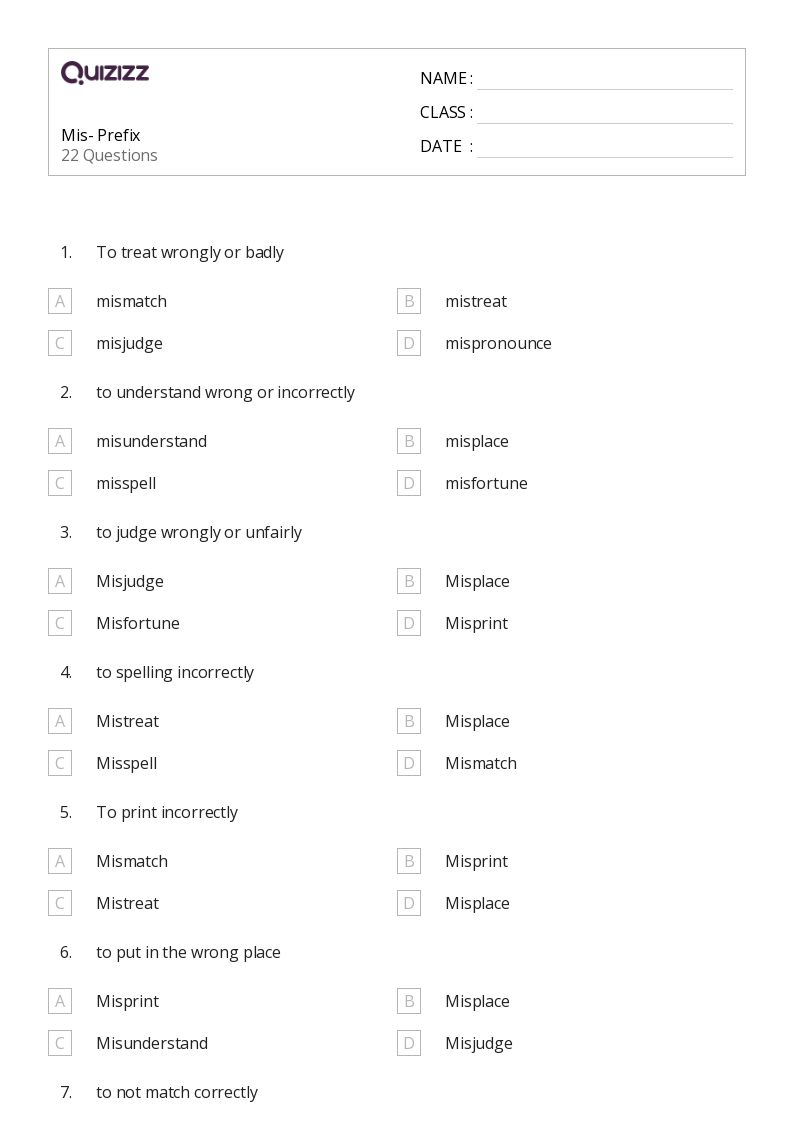Choose box B next to Misprint in question 5

[409, 861]
